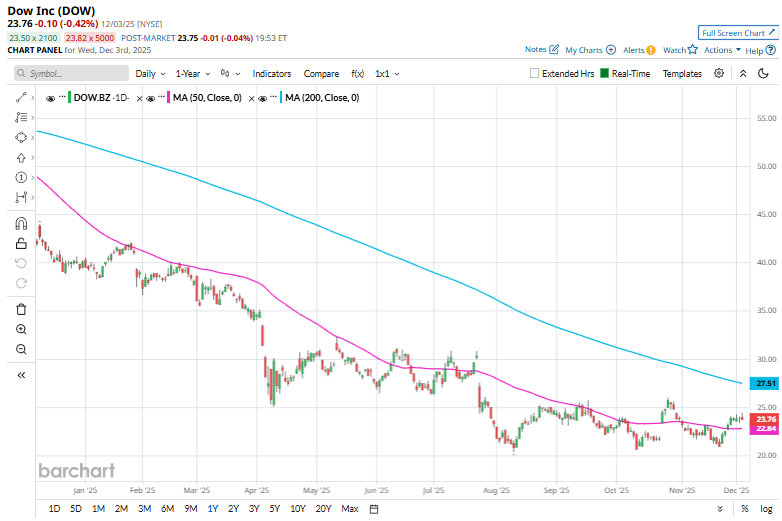Activate the magnet snap tool
The height and width of the screenshot is (521, 782).
click(21, 223)
